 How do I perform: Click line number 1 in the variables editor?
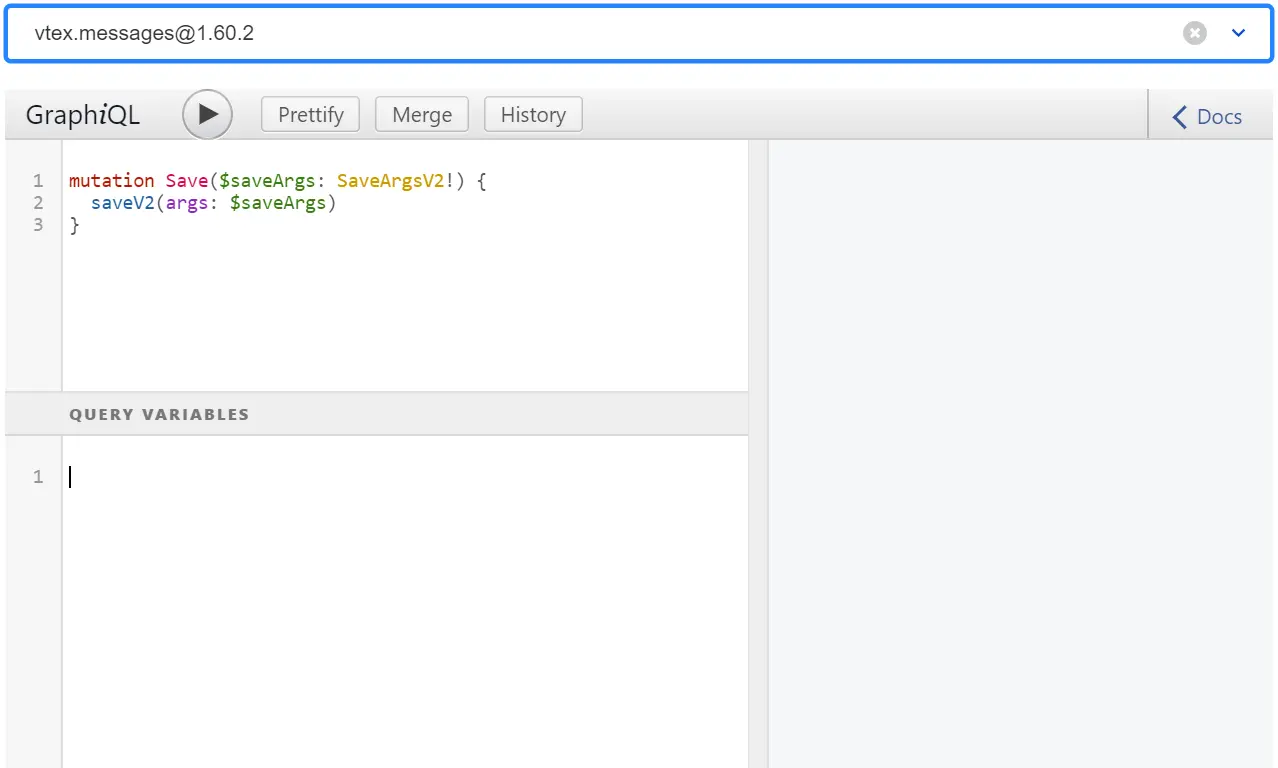pyautogui.click(x=38, y=477)
